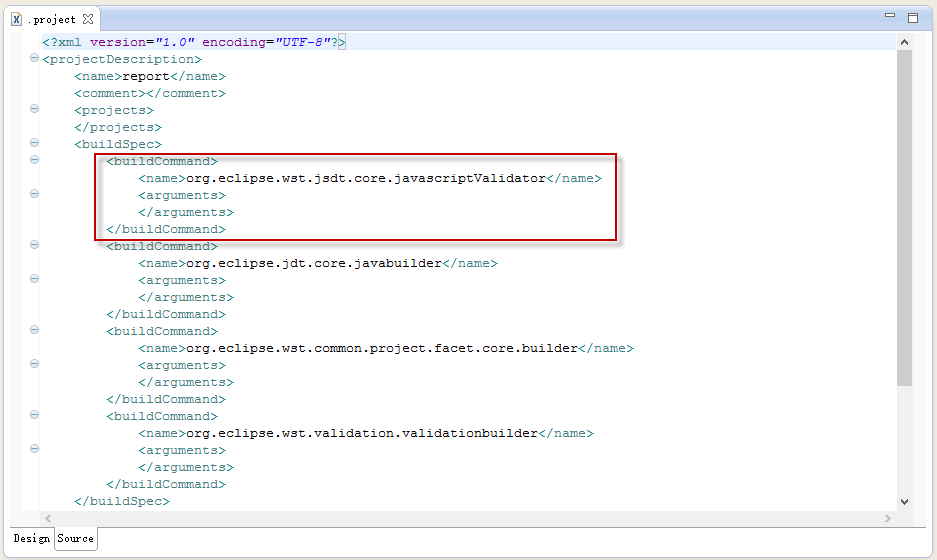Click the horizontal scrollbar left arrow
The image size is (937, 560).
pyautogui.click(x=47, y=518)
